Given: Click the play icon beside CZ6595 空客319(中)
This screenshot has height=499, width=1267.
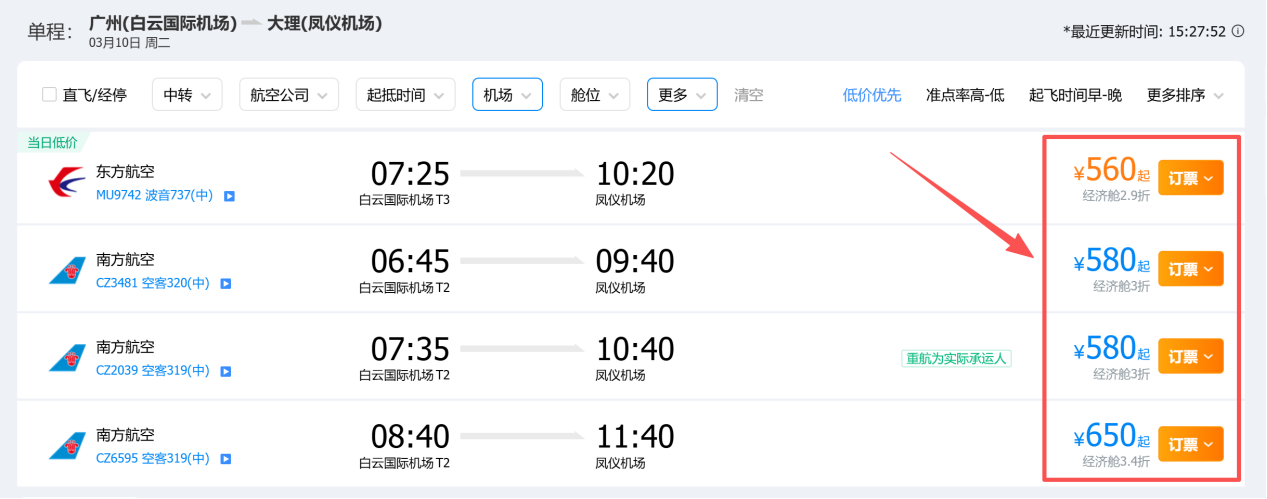Looking at the screenshot, I should point(226,459).
